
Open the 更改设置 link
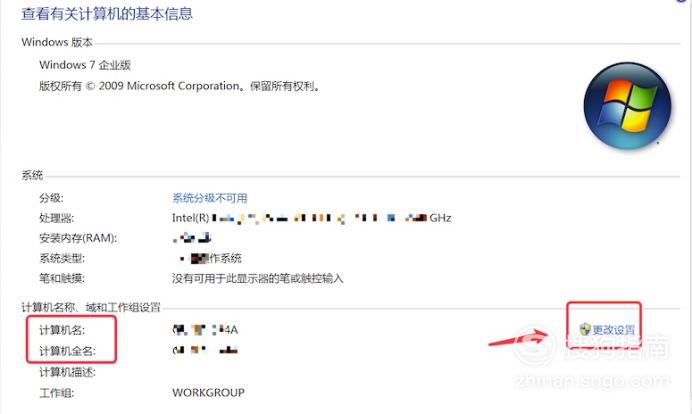pyautogui.click(x=613, y=330)
